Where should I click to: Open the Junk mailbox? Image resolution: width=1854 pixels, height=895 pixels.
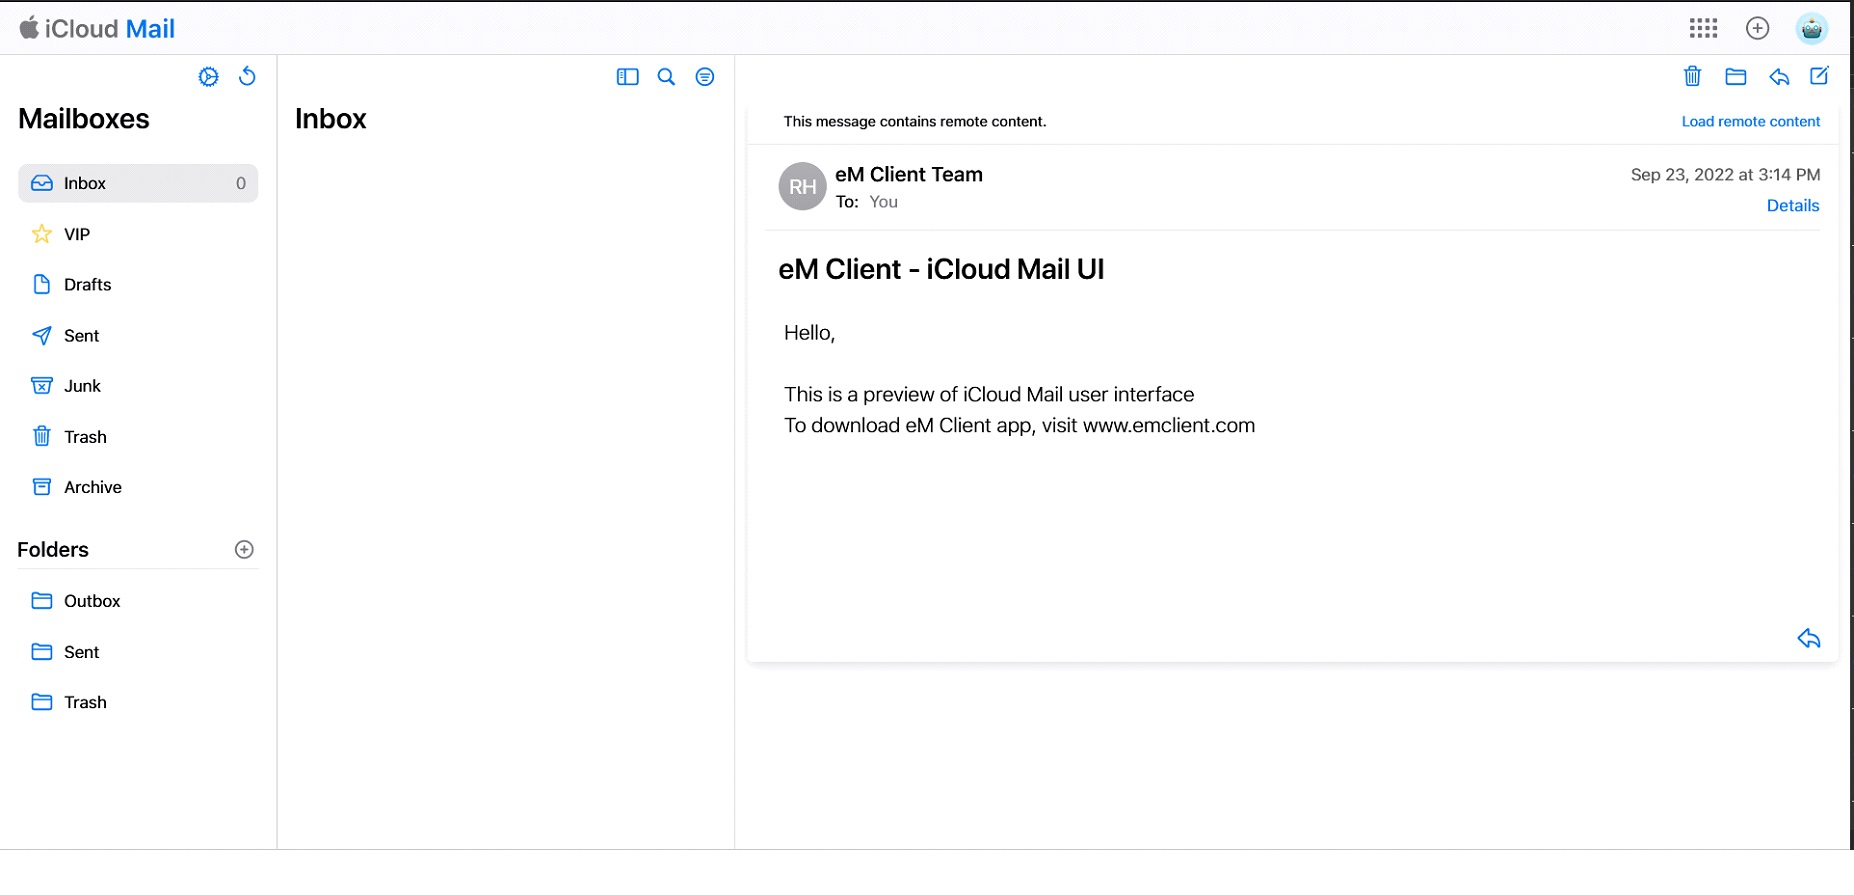tap(138, 386)
